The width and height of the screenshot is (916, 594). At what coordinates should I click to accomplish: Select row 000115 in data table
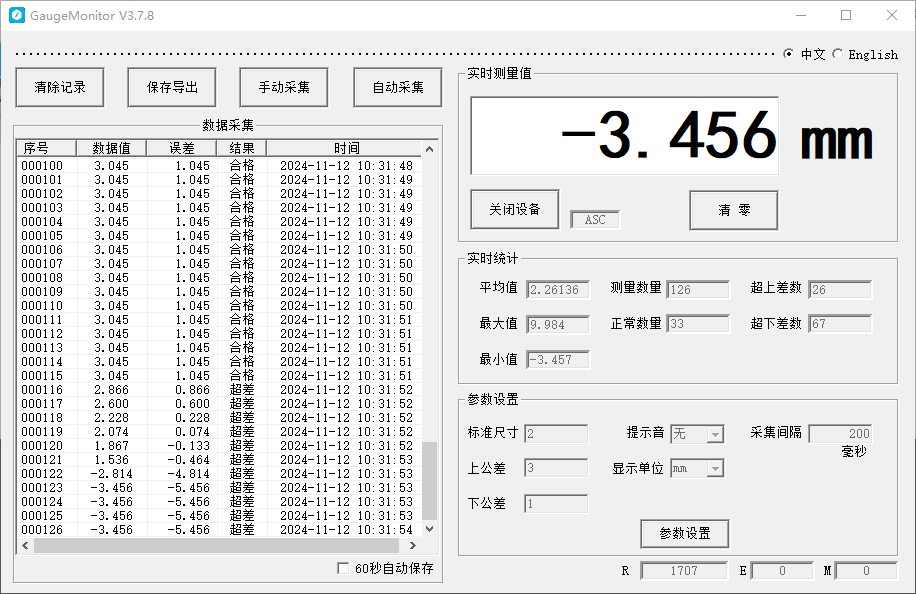pyautogui.click(x=217, y=376)
